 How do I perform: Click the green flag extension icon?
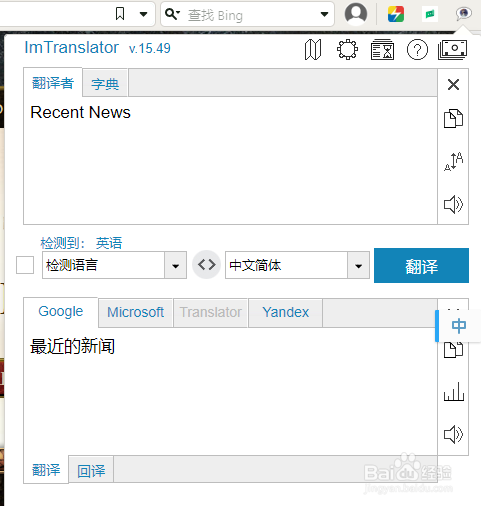tap(430, 14)
